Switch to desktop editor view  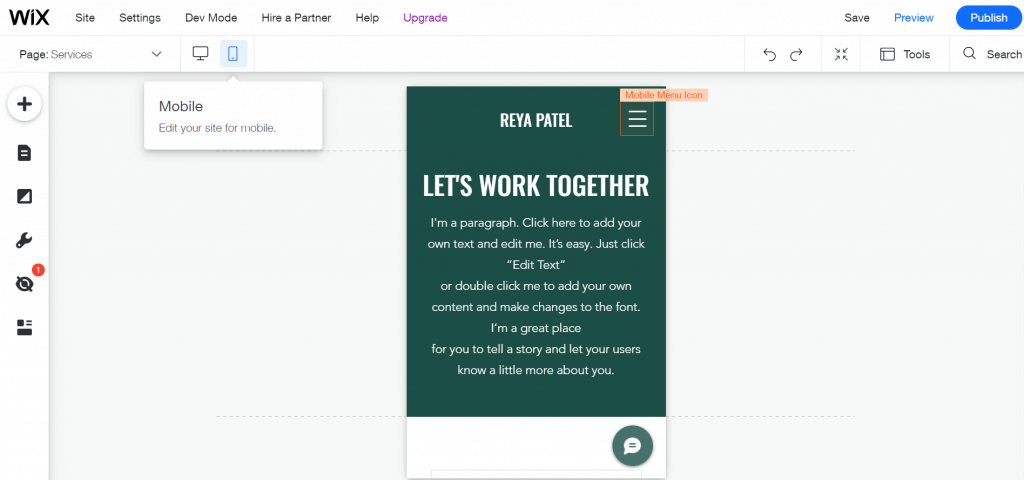(200, 54)
